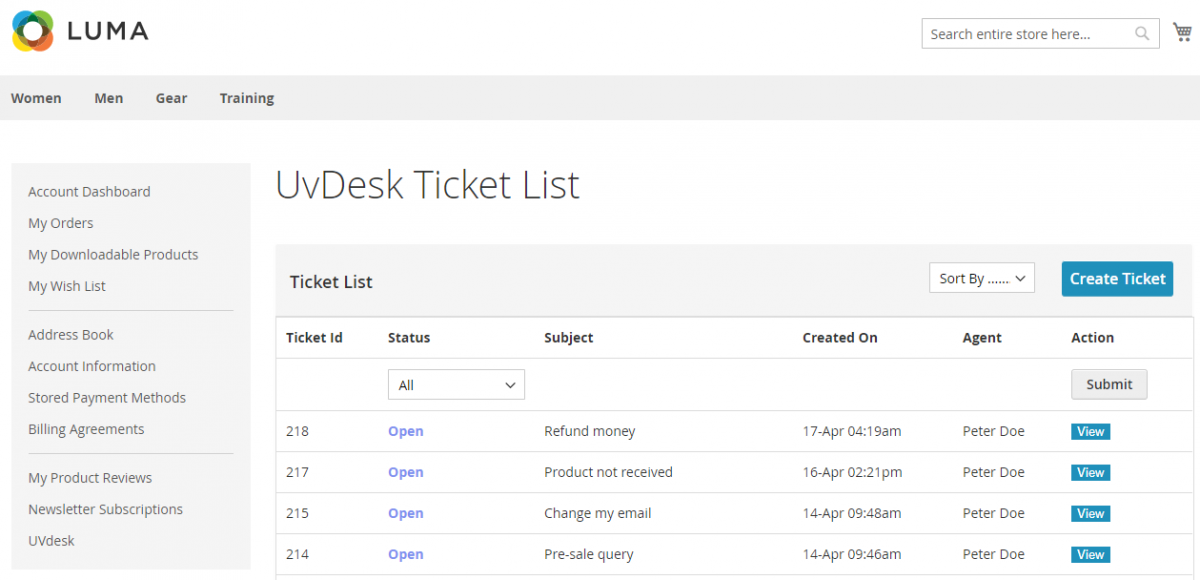Open ticket 215 Change my email
Image resolution: width=1200 pixels, height=580 pixels.
click(1090, 513)
